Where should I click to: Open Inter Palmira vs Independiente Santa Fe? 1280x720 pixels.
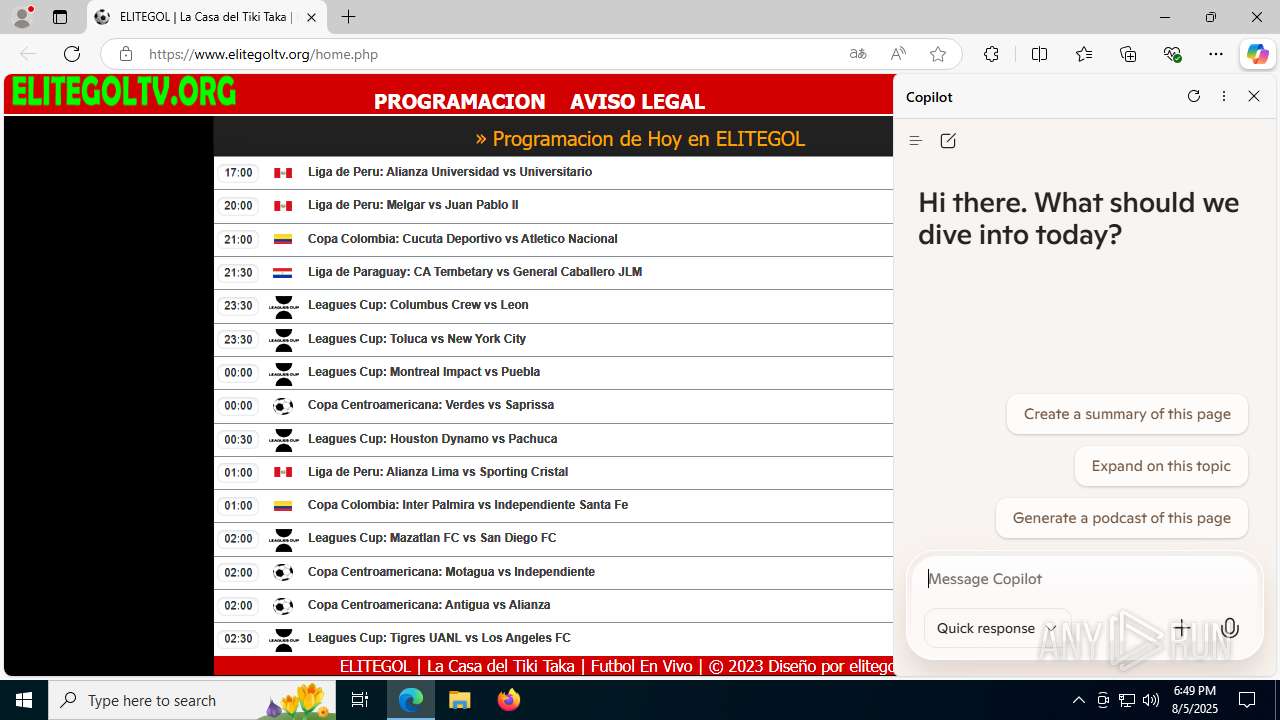pyautogui.click(x=468, y=505)
